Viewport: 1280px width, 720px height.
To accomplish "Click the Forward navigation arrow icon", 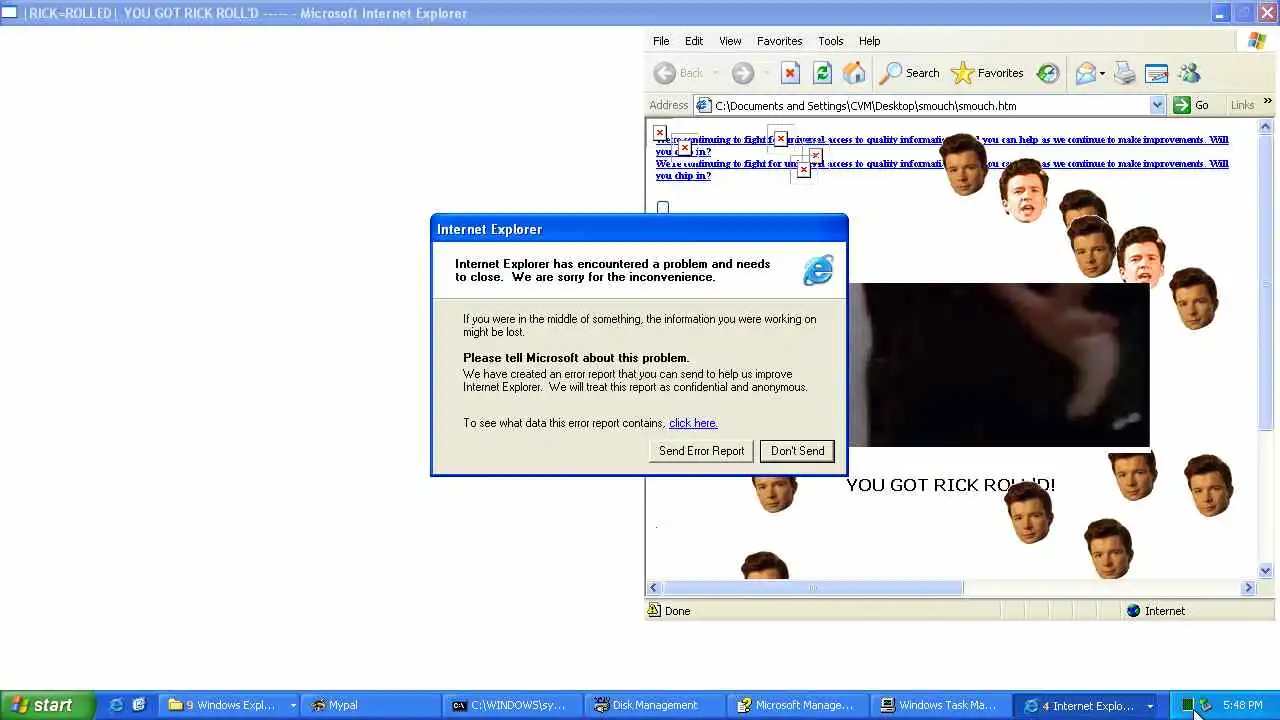I will [742, 73].
